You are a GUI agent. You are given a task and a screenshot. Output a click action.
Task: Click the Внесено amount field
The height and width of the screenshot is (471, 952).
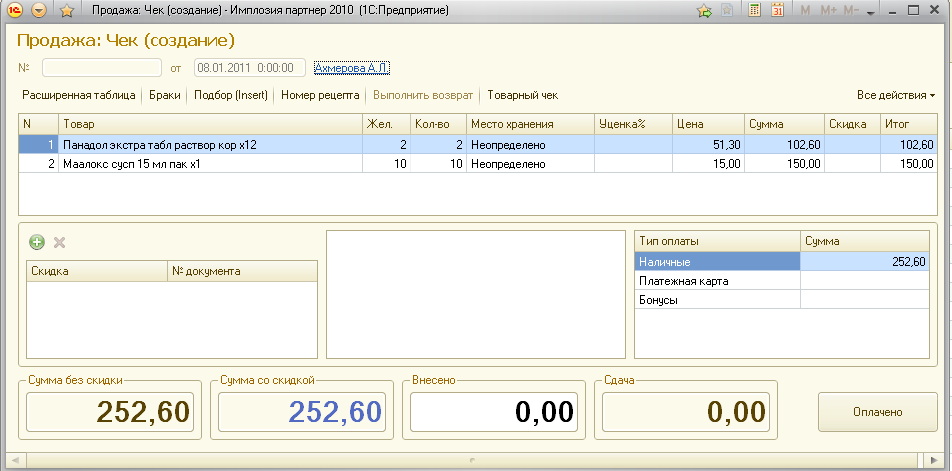point(494,412)
